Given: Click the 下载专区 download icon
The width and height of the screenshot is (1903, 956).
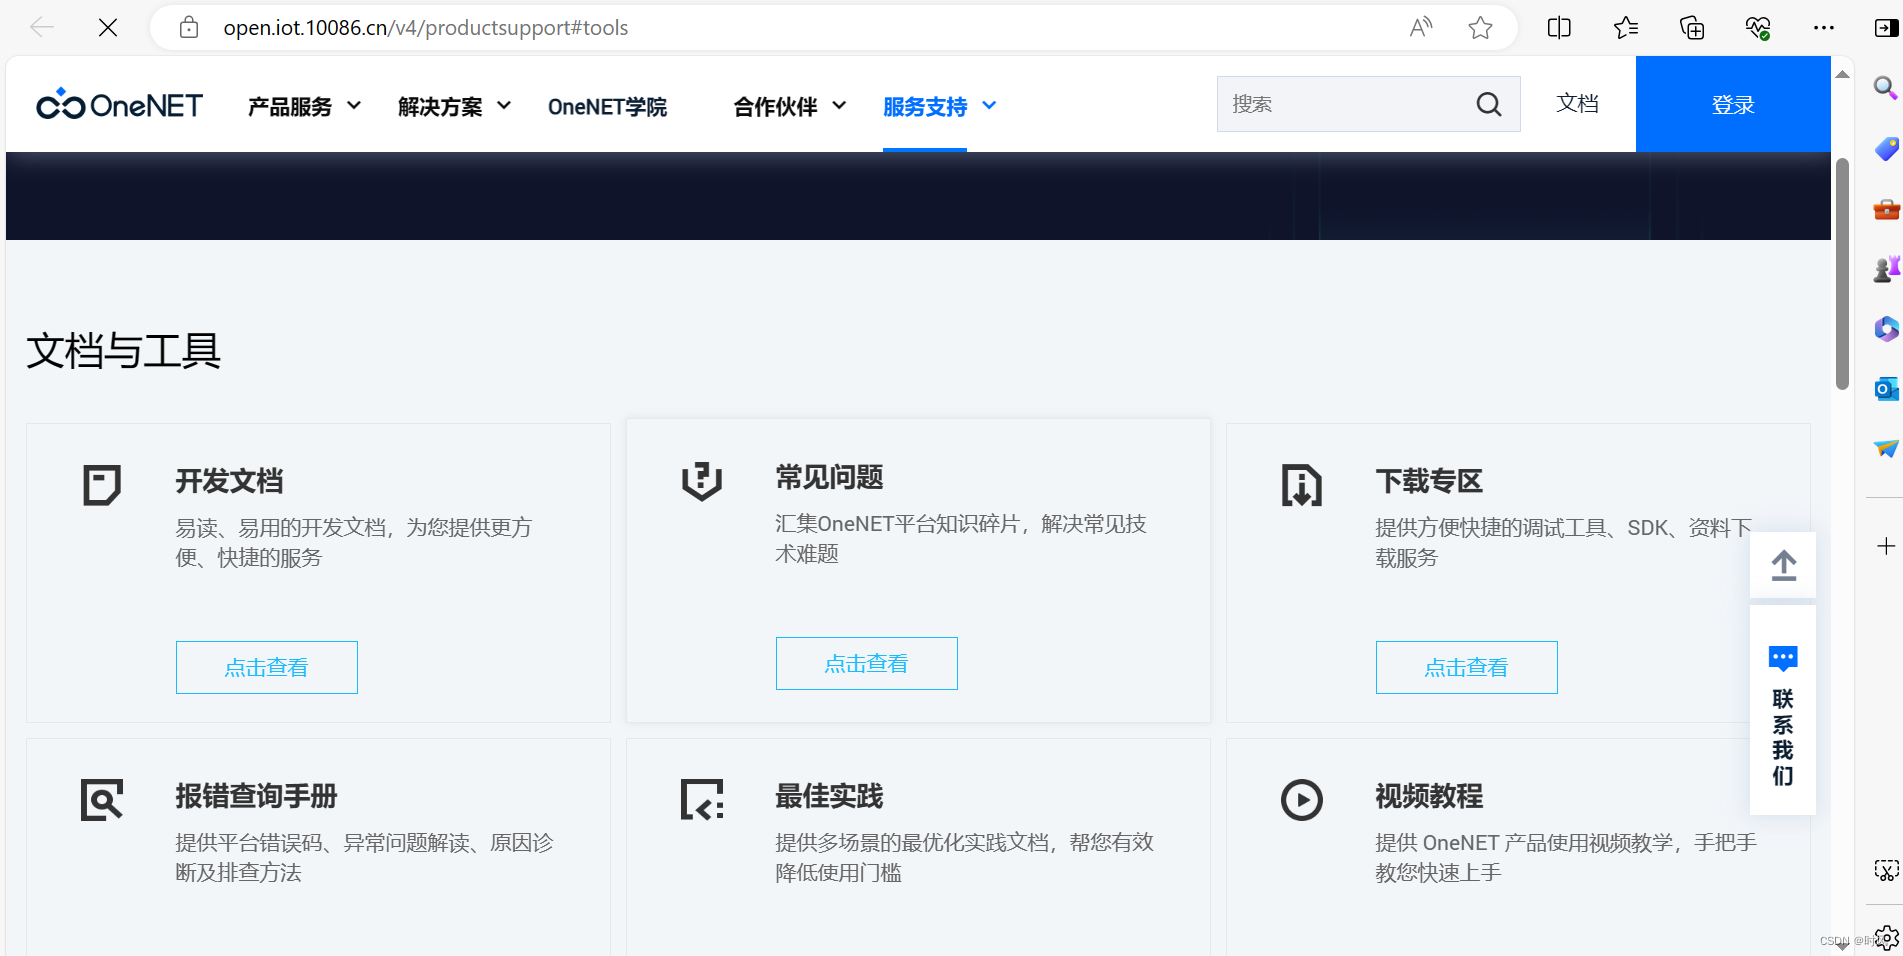Looking at the screenshot, I should point(1301,485).
